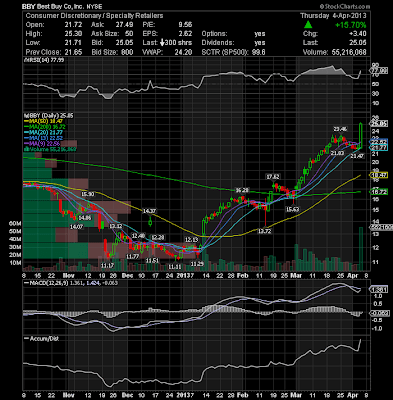
Task: Click the 12.13 price label
Action: (x=191, y=240)
